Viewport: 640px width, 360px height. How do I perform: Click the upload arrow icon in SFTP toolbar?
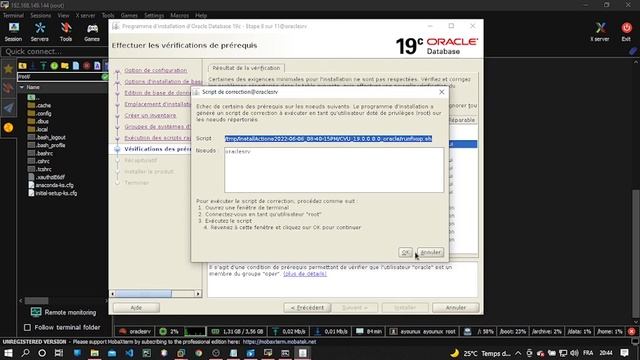(43, 66)
